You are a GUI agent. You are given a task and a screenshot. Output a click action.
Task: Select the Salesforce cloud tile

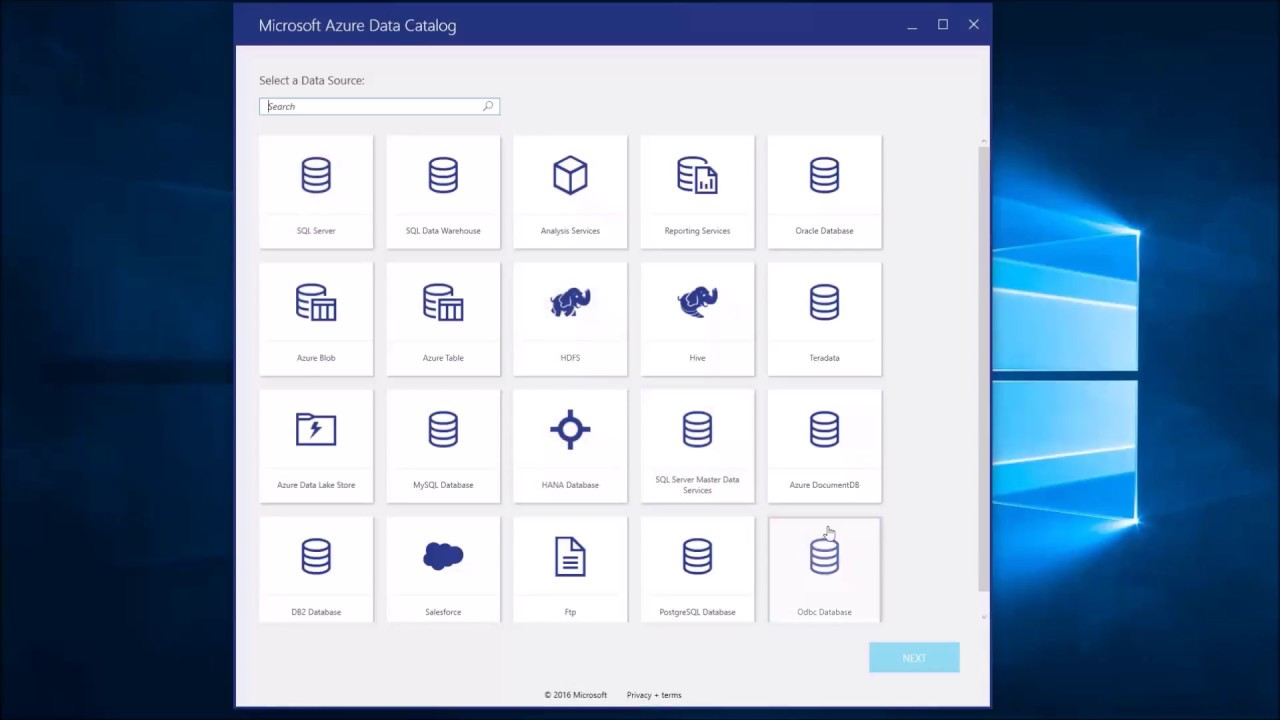pos(443,570)
